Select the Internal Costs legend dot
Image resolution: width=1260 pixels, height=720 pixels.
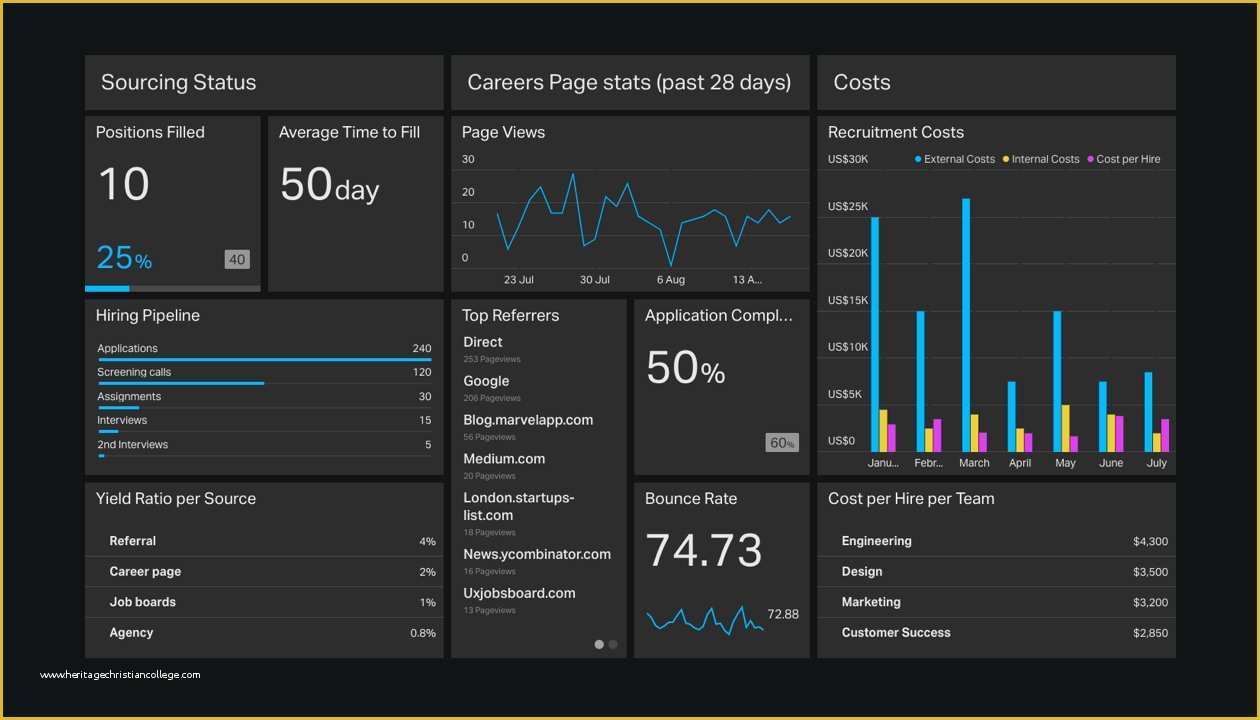1006,159
